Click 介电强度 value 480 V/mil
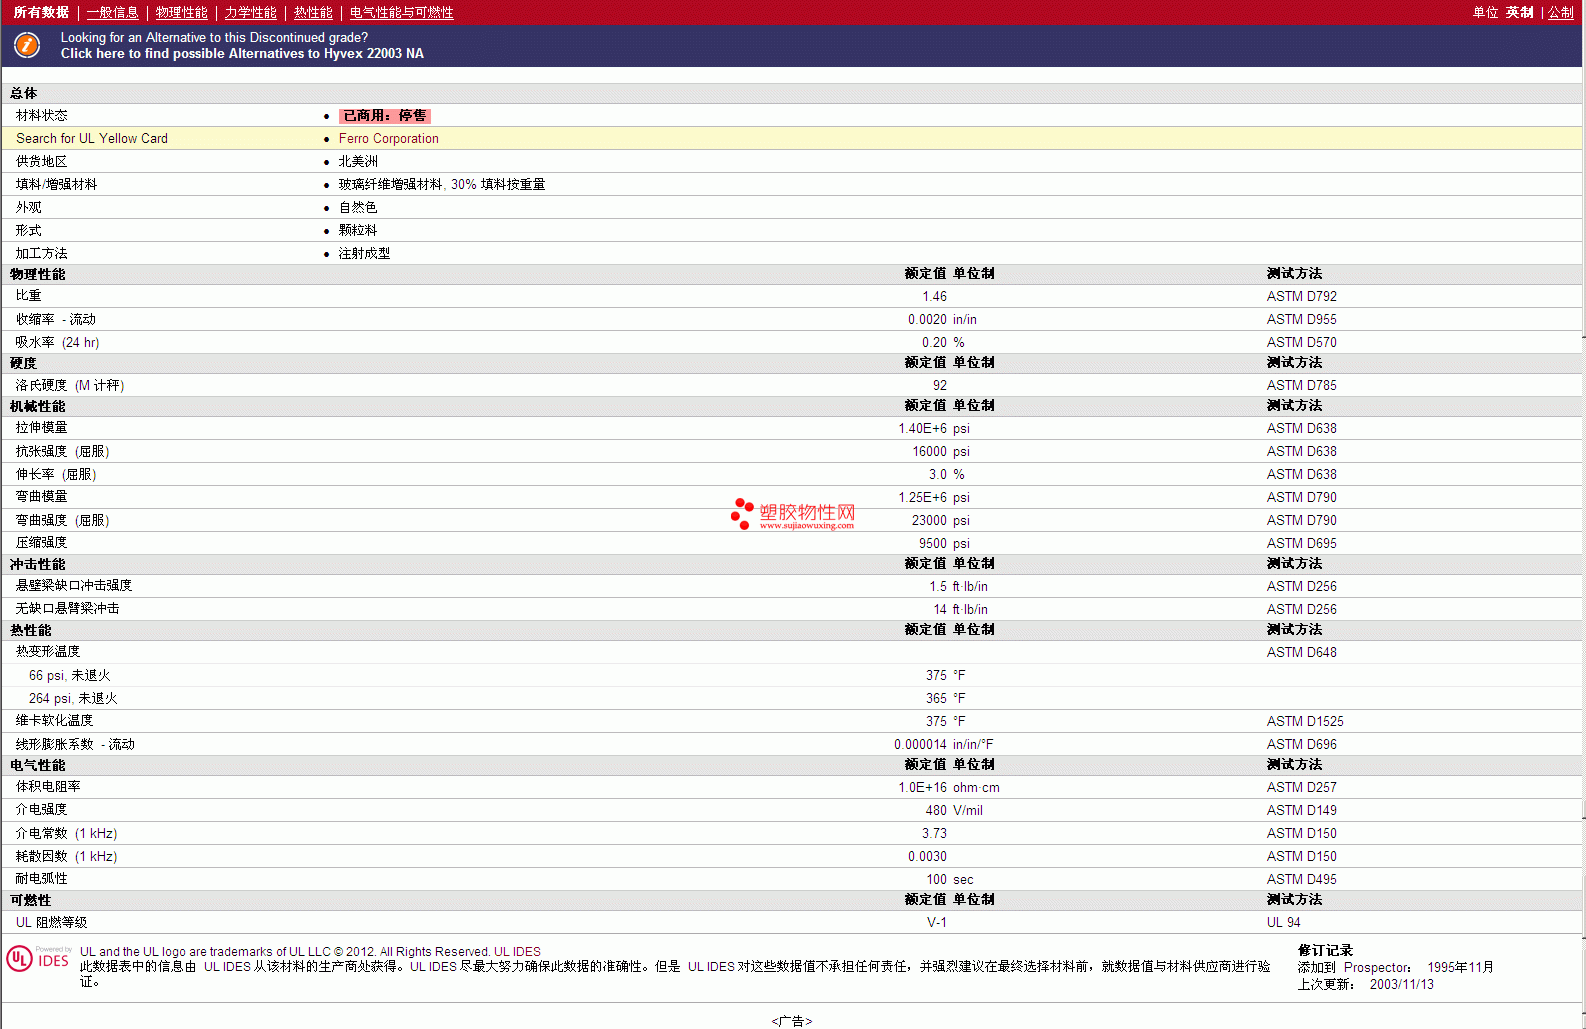The image size is (1586, 1029). coord(954,811)
